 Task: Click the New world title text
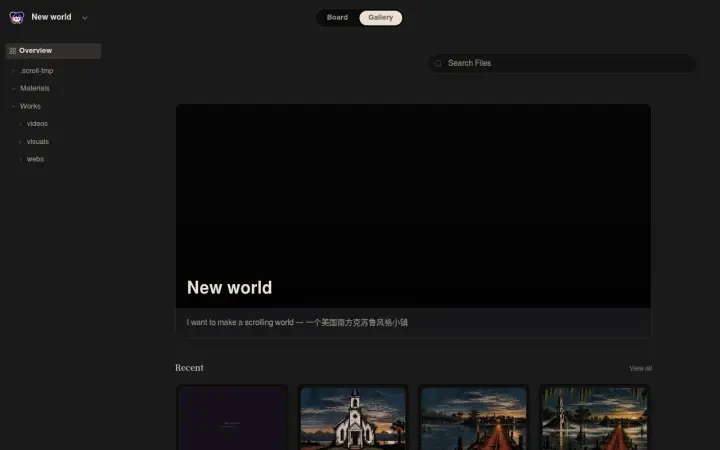coord(229,288)
